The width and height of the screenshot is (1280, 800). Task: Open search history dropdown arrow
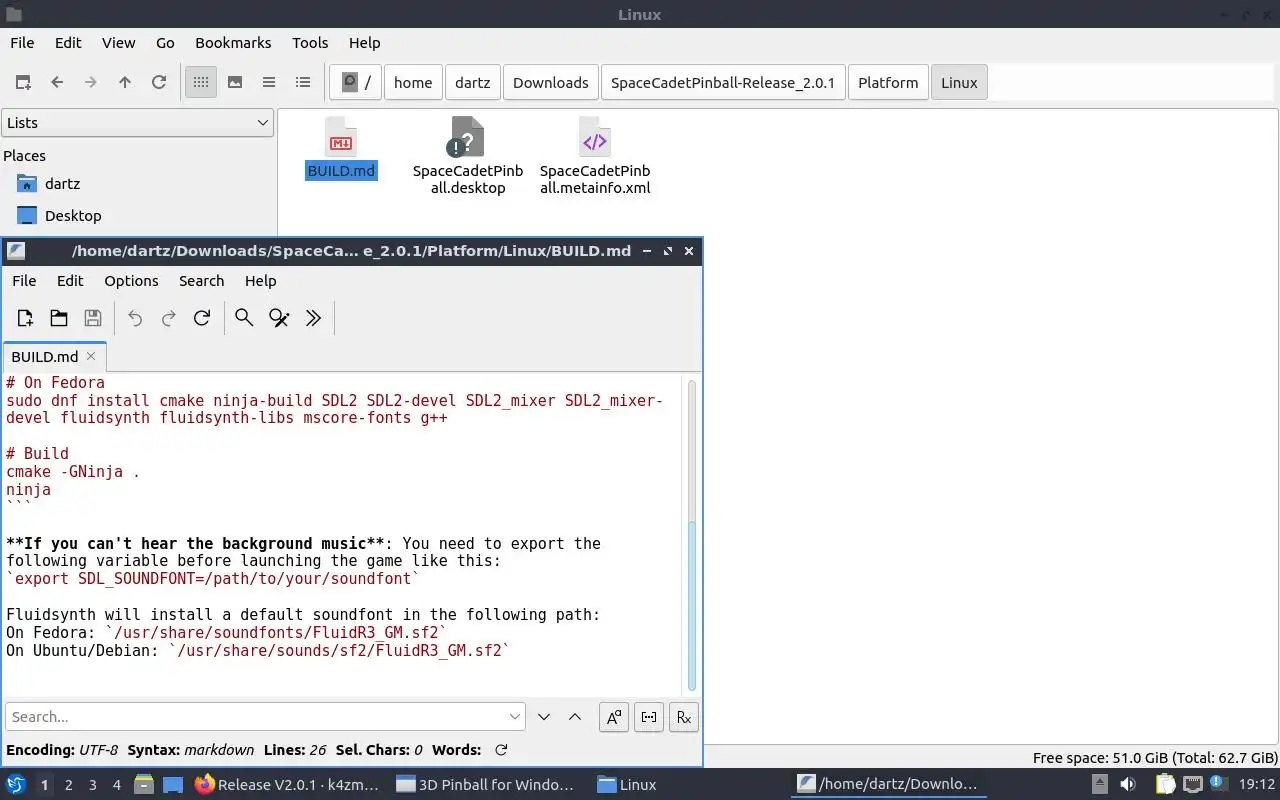[515, 717]
